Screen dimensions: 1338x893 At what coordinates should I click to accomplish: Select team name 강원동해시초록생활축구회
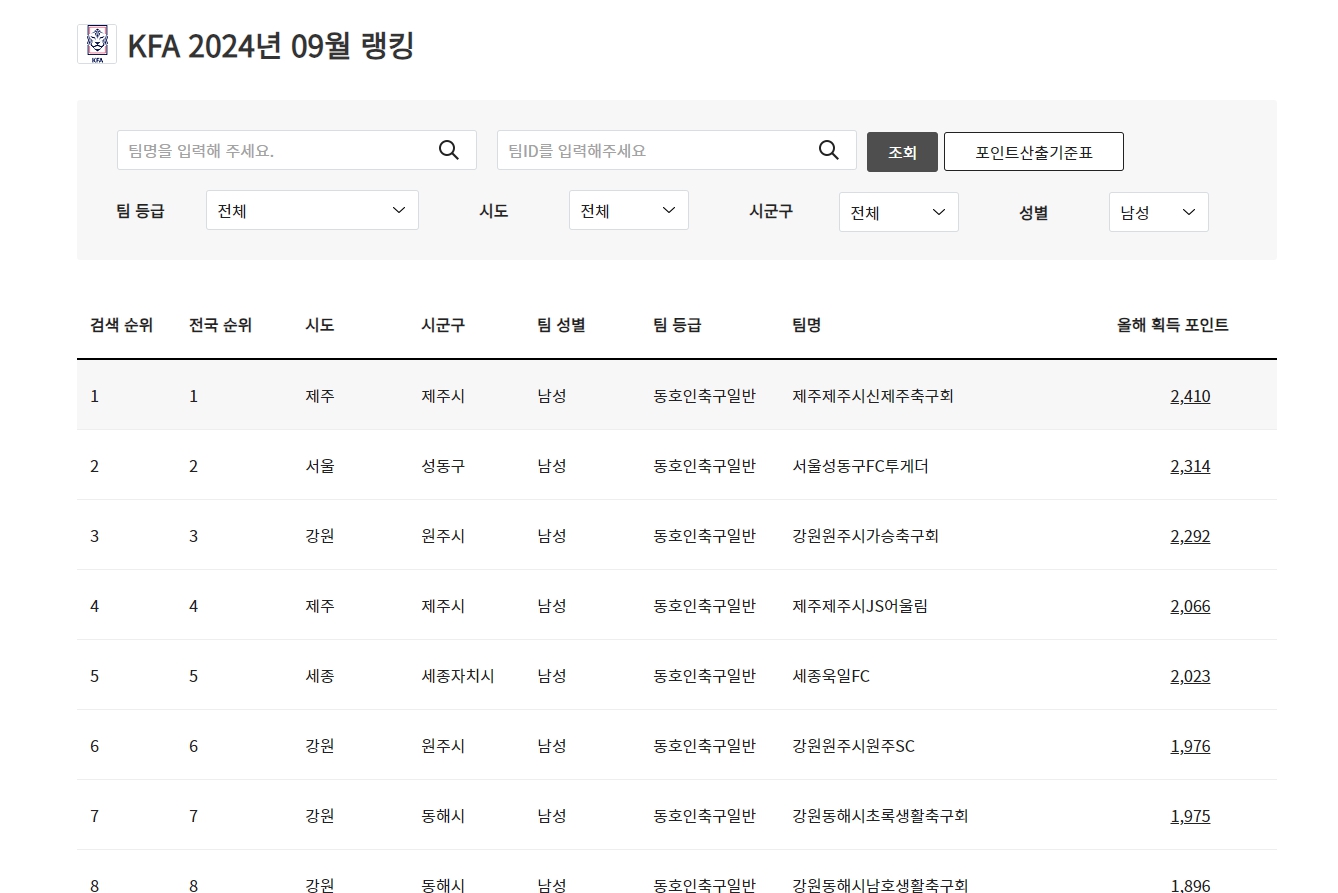[880, 816]
